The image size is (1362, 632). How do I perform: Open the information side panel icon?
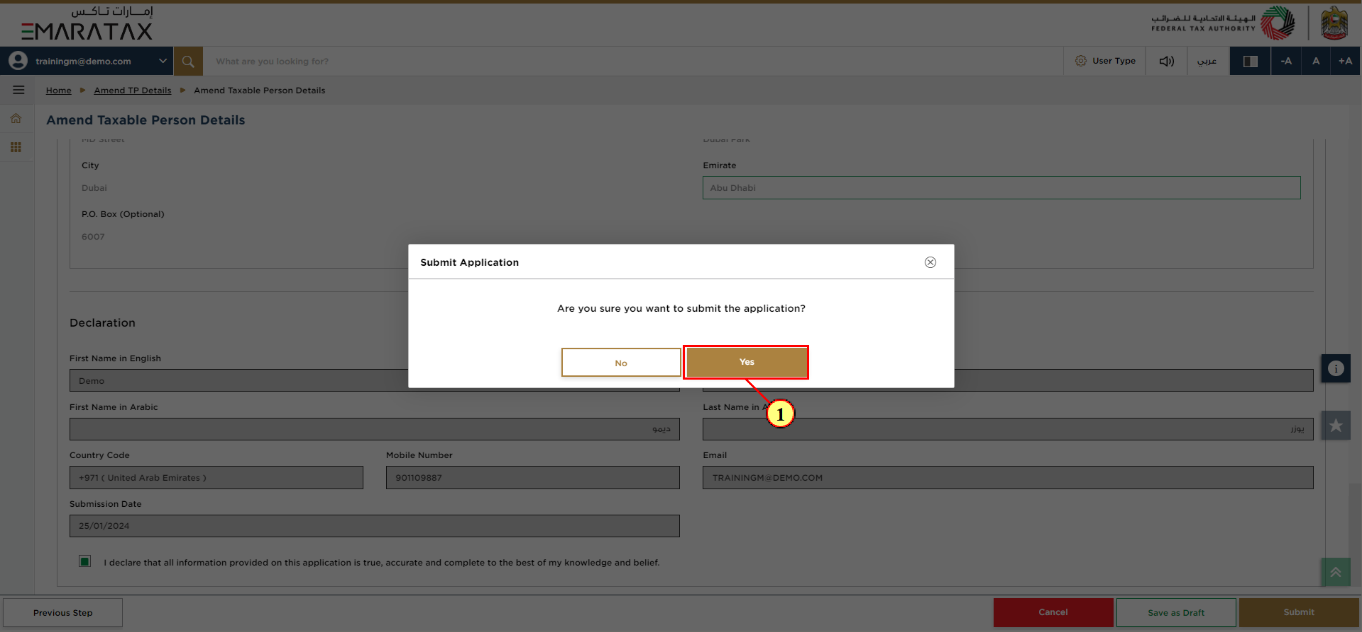click(x=1336, y=369)
